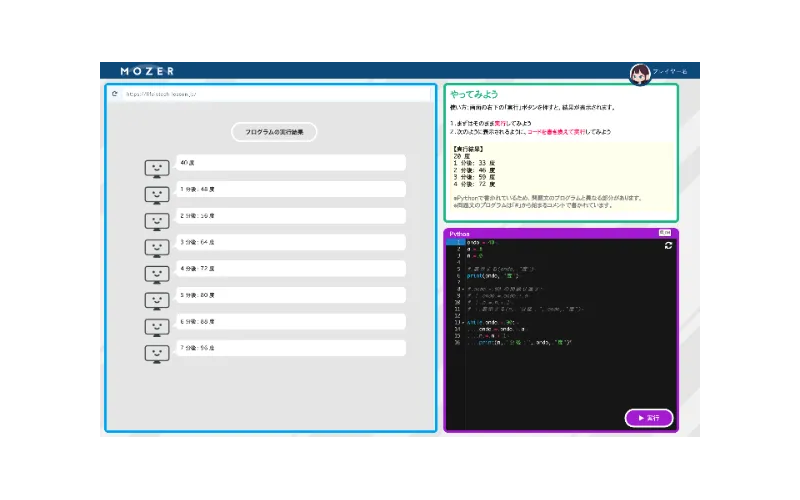The width and height of the screenshot is (800, 500).
Task: Click the monitor icon beside "4 分後: 72 度"
Action: 155,274
